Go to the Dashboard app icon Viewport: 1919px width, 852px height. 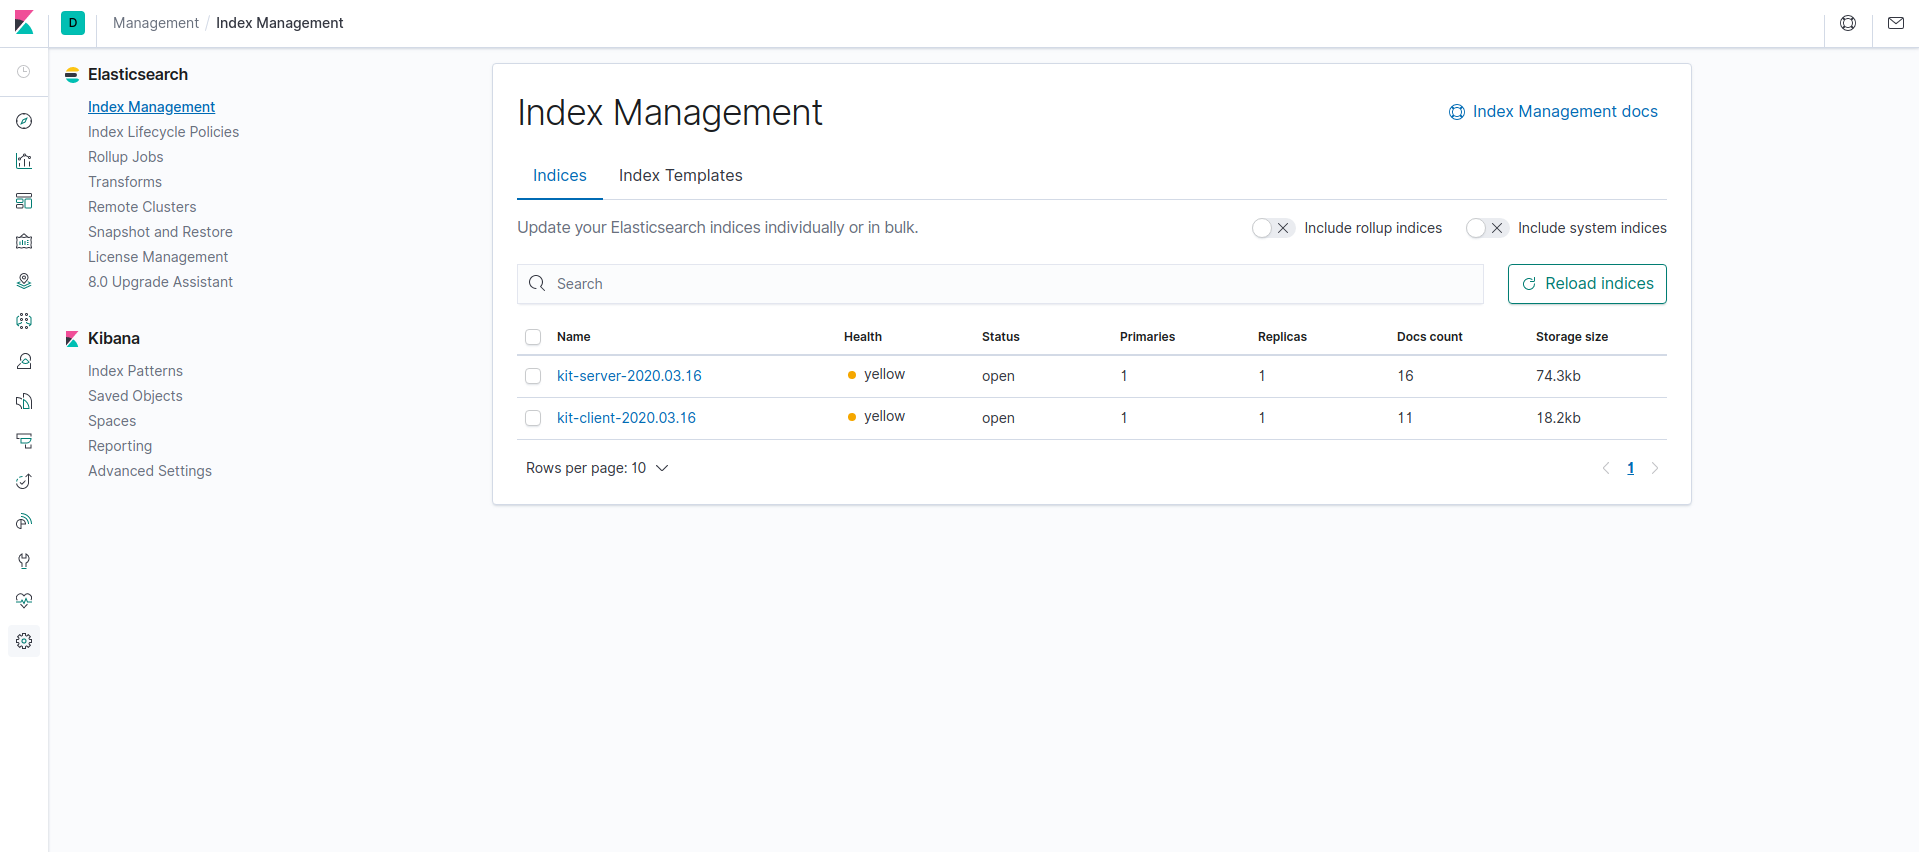pos(24,201)
